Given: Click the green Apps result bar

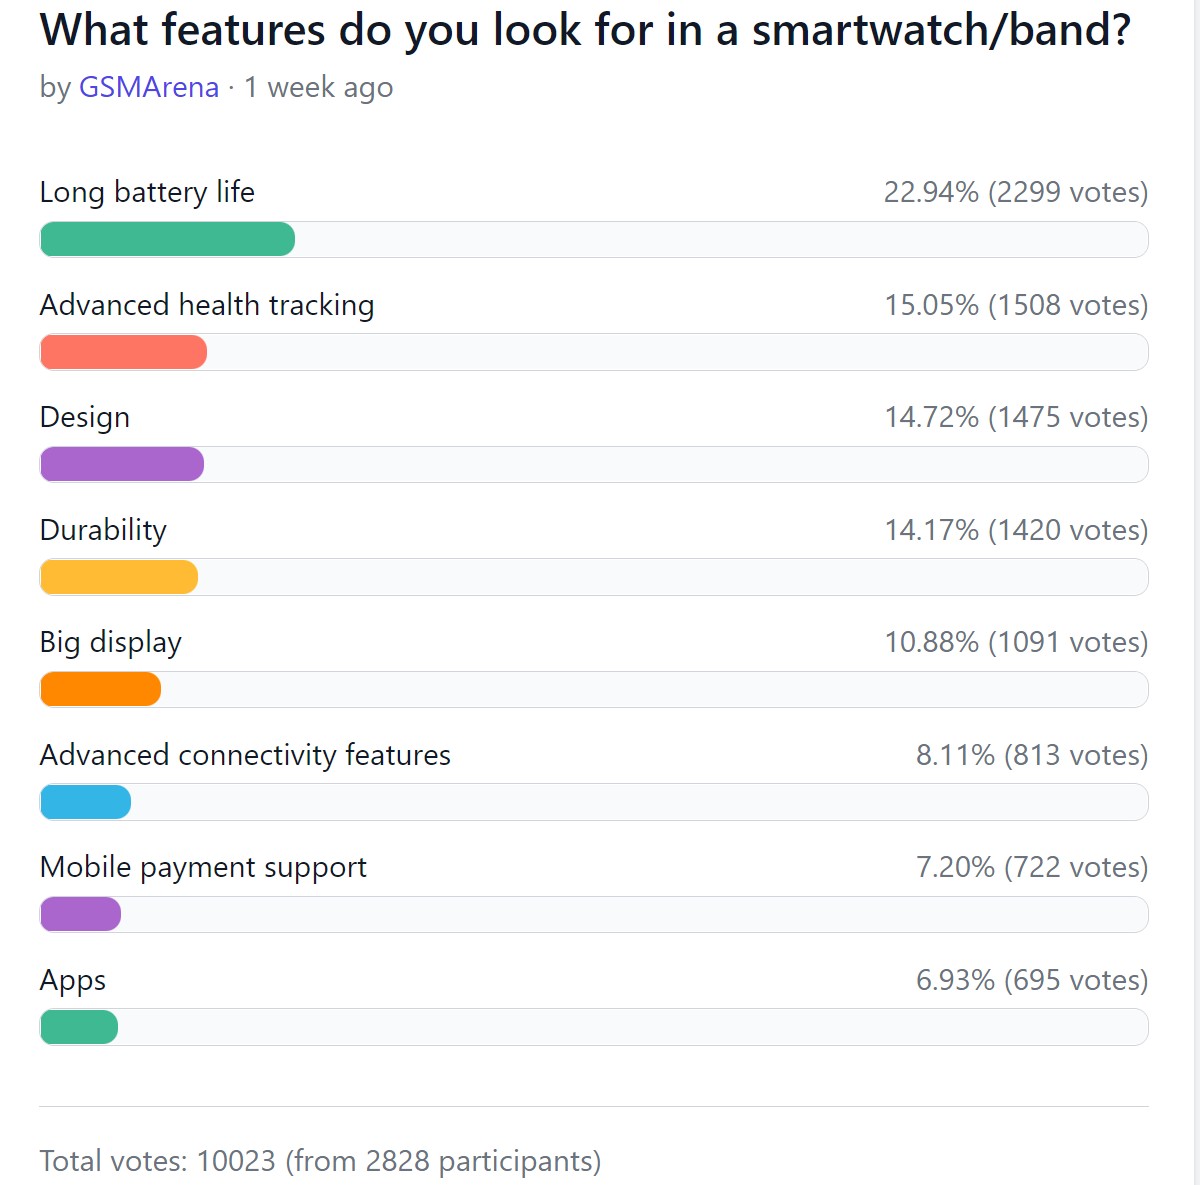Looking at the screenshot, I should (x=79, y=1027).
